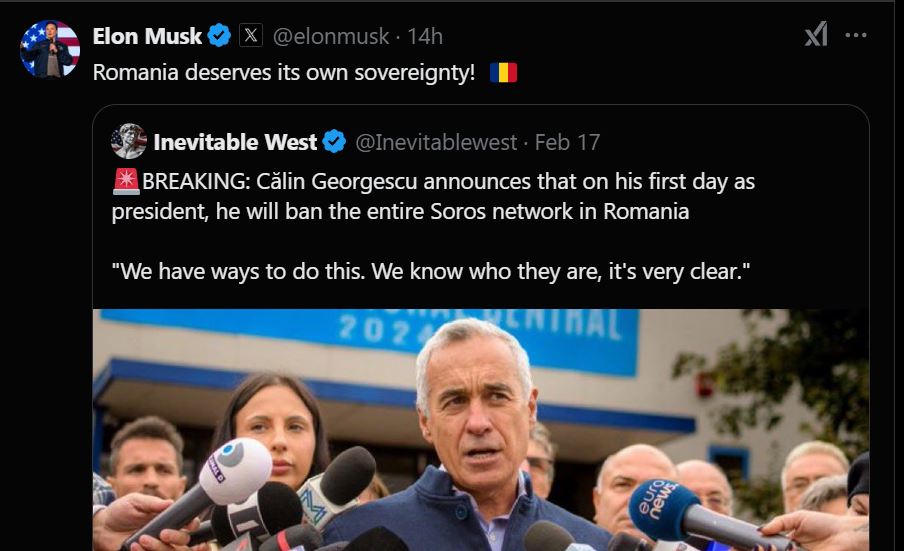Open Inevitable West's profile avatar

click(x=129, y=141)
